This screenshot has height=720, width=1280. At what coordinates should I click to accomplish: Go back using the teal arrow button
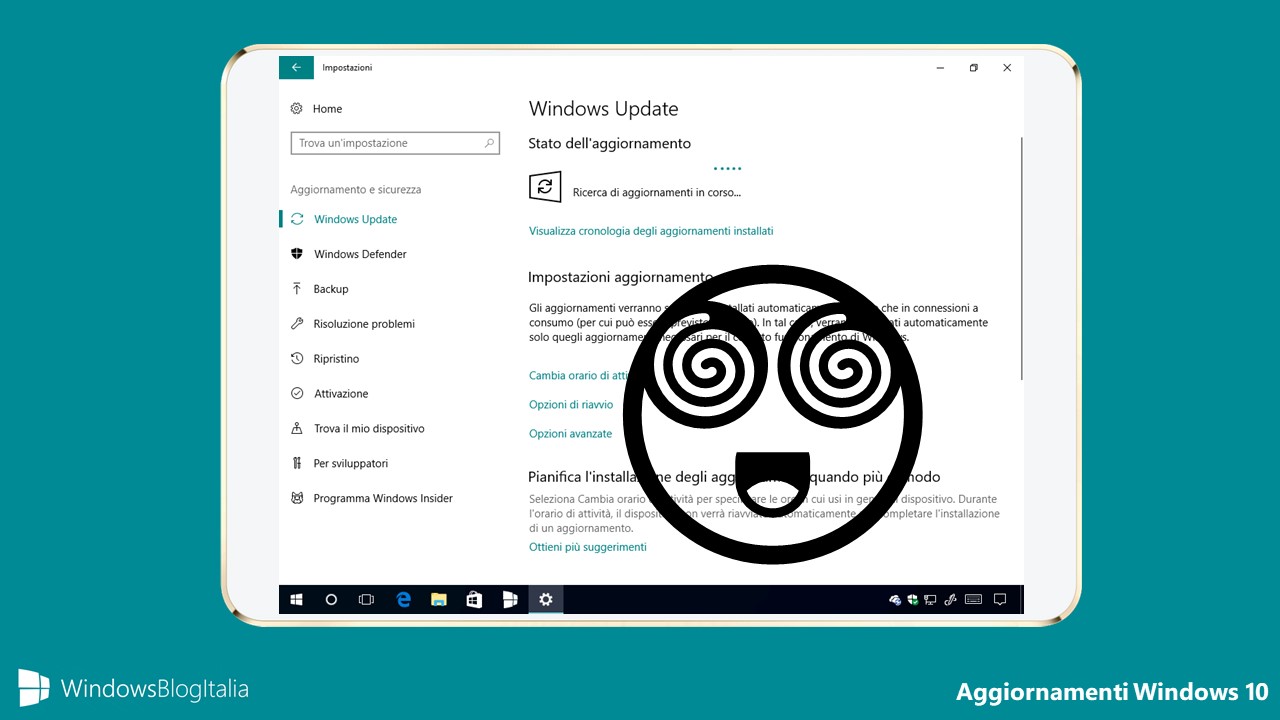[x=296, y=68]
